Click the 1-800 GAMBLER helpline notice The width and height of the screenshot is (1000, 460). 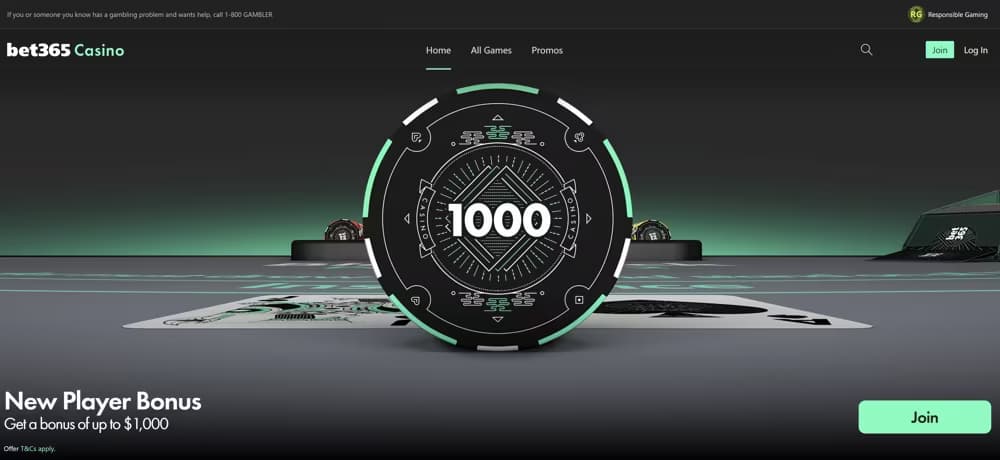[139, 15]
